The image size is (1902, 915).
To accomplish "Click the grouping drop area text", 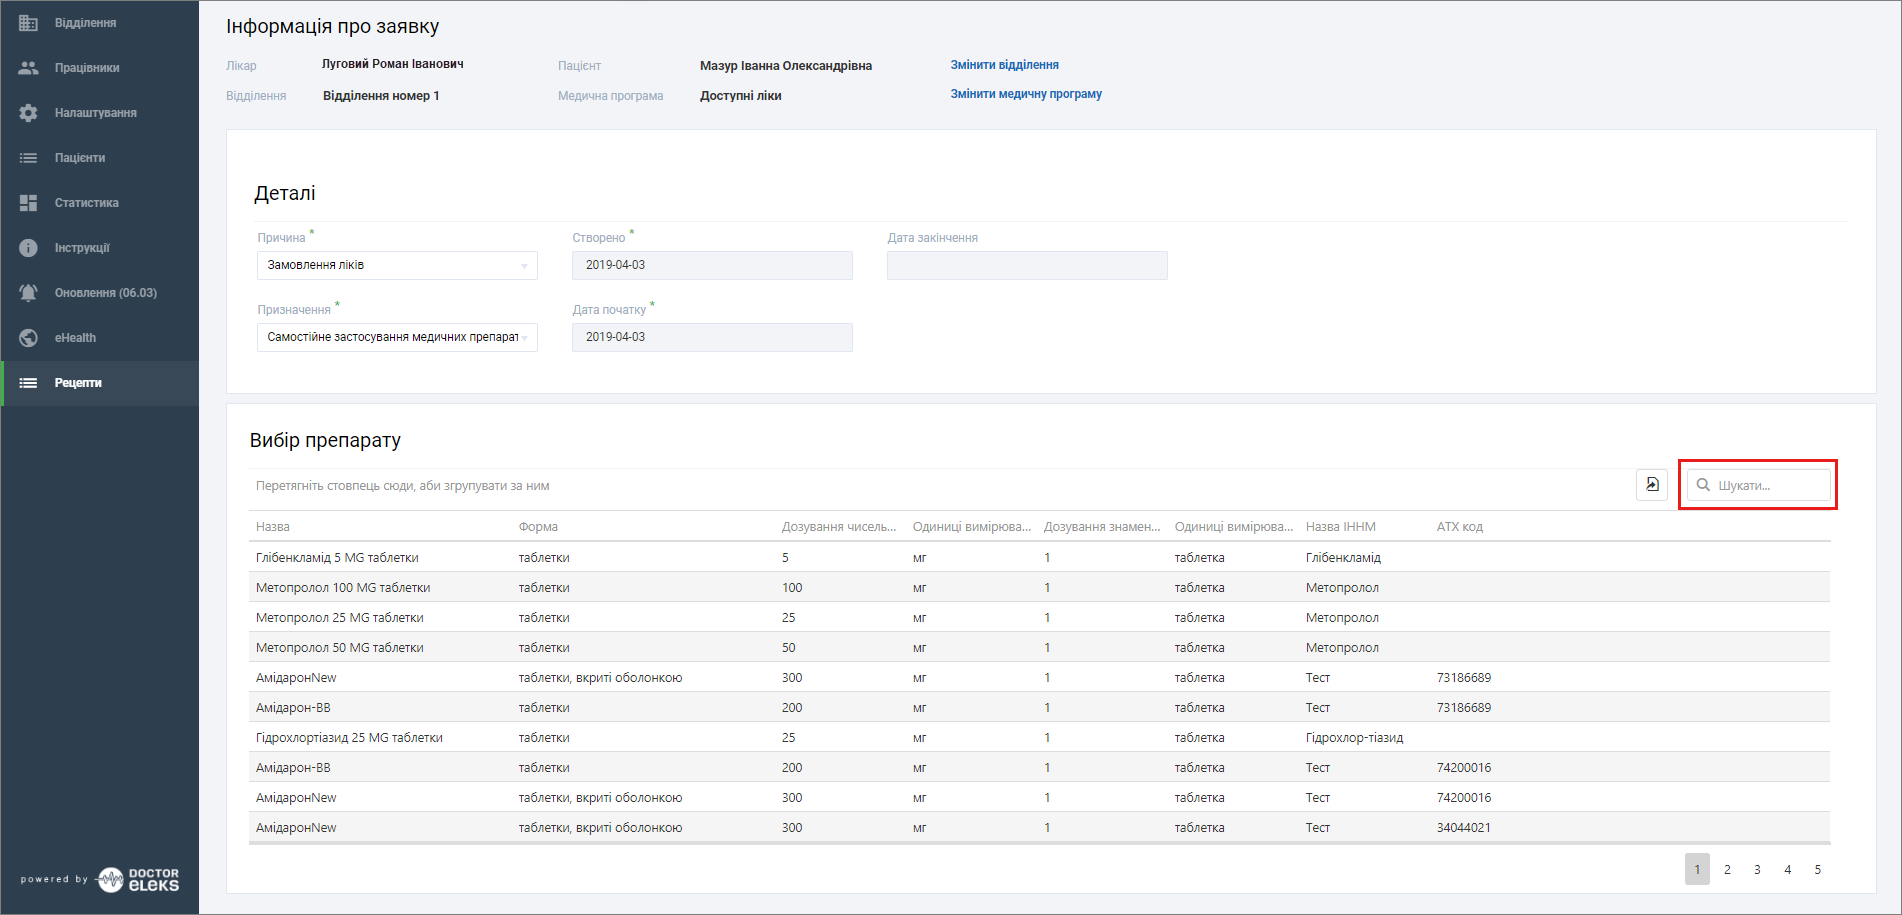I will click(403, 486).
